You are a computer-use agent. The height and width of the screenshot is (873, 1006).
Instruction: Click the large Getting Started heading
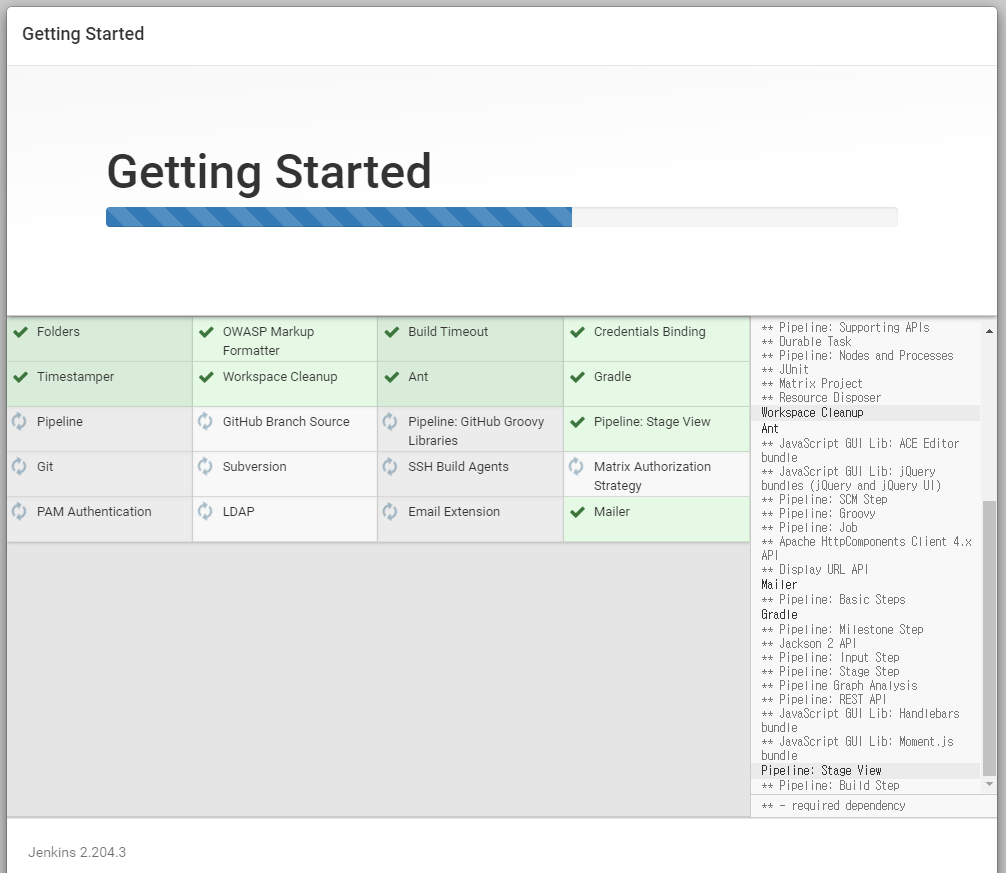click(269, 172)
